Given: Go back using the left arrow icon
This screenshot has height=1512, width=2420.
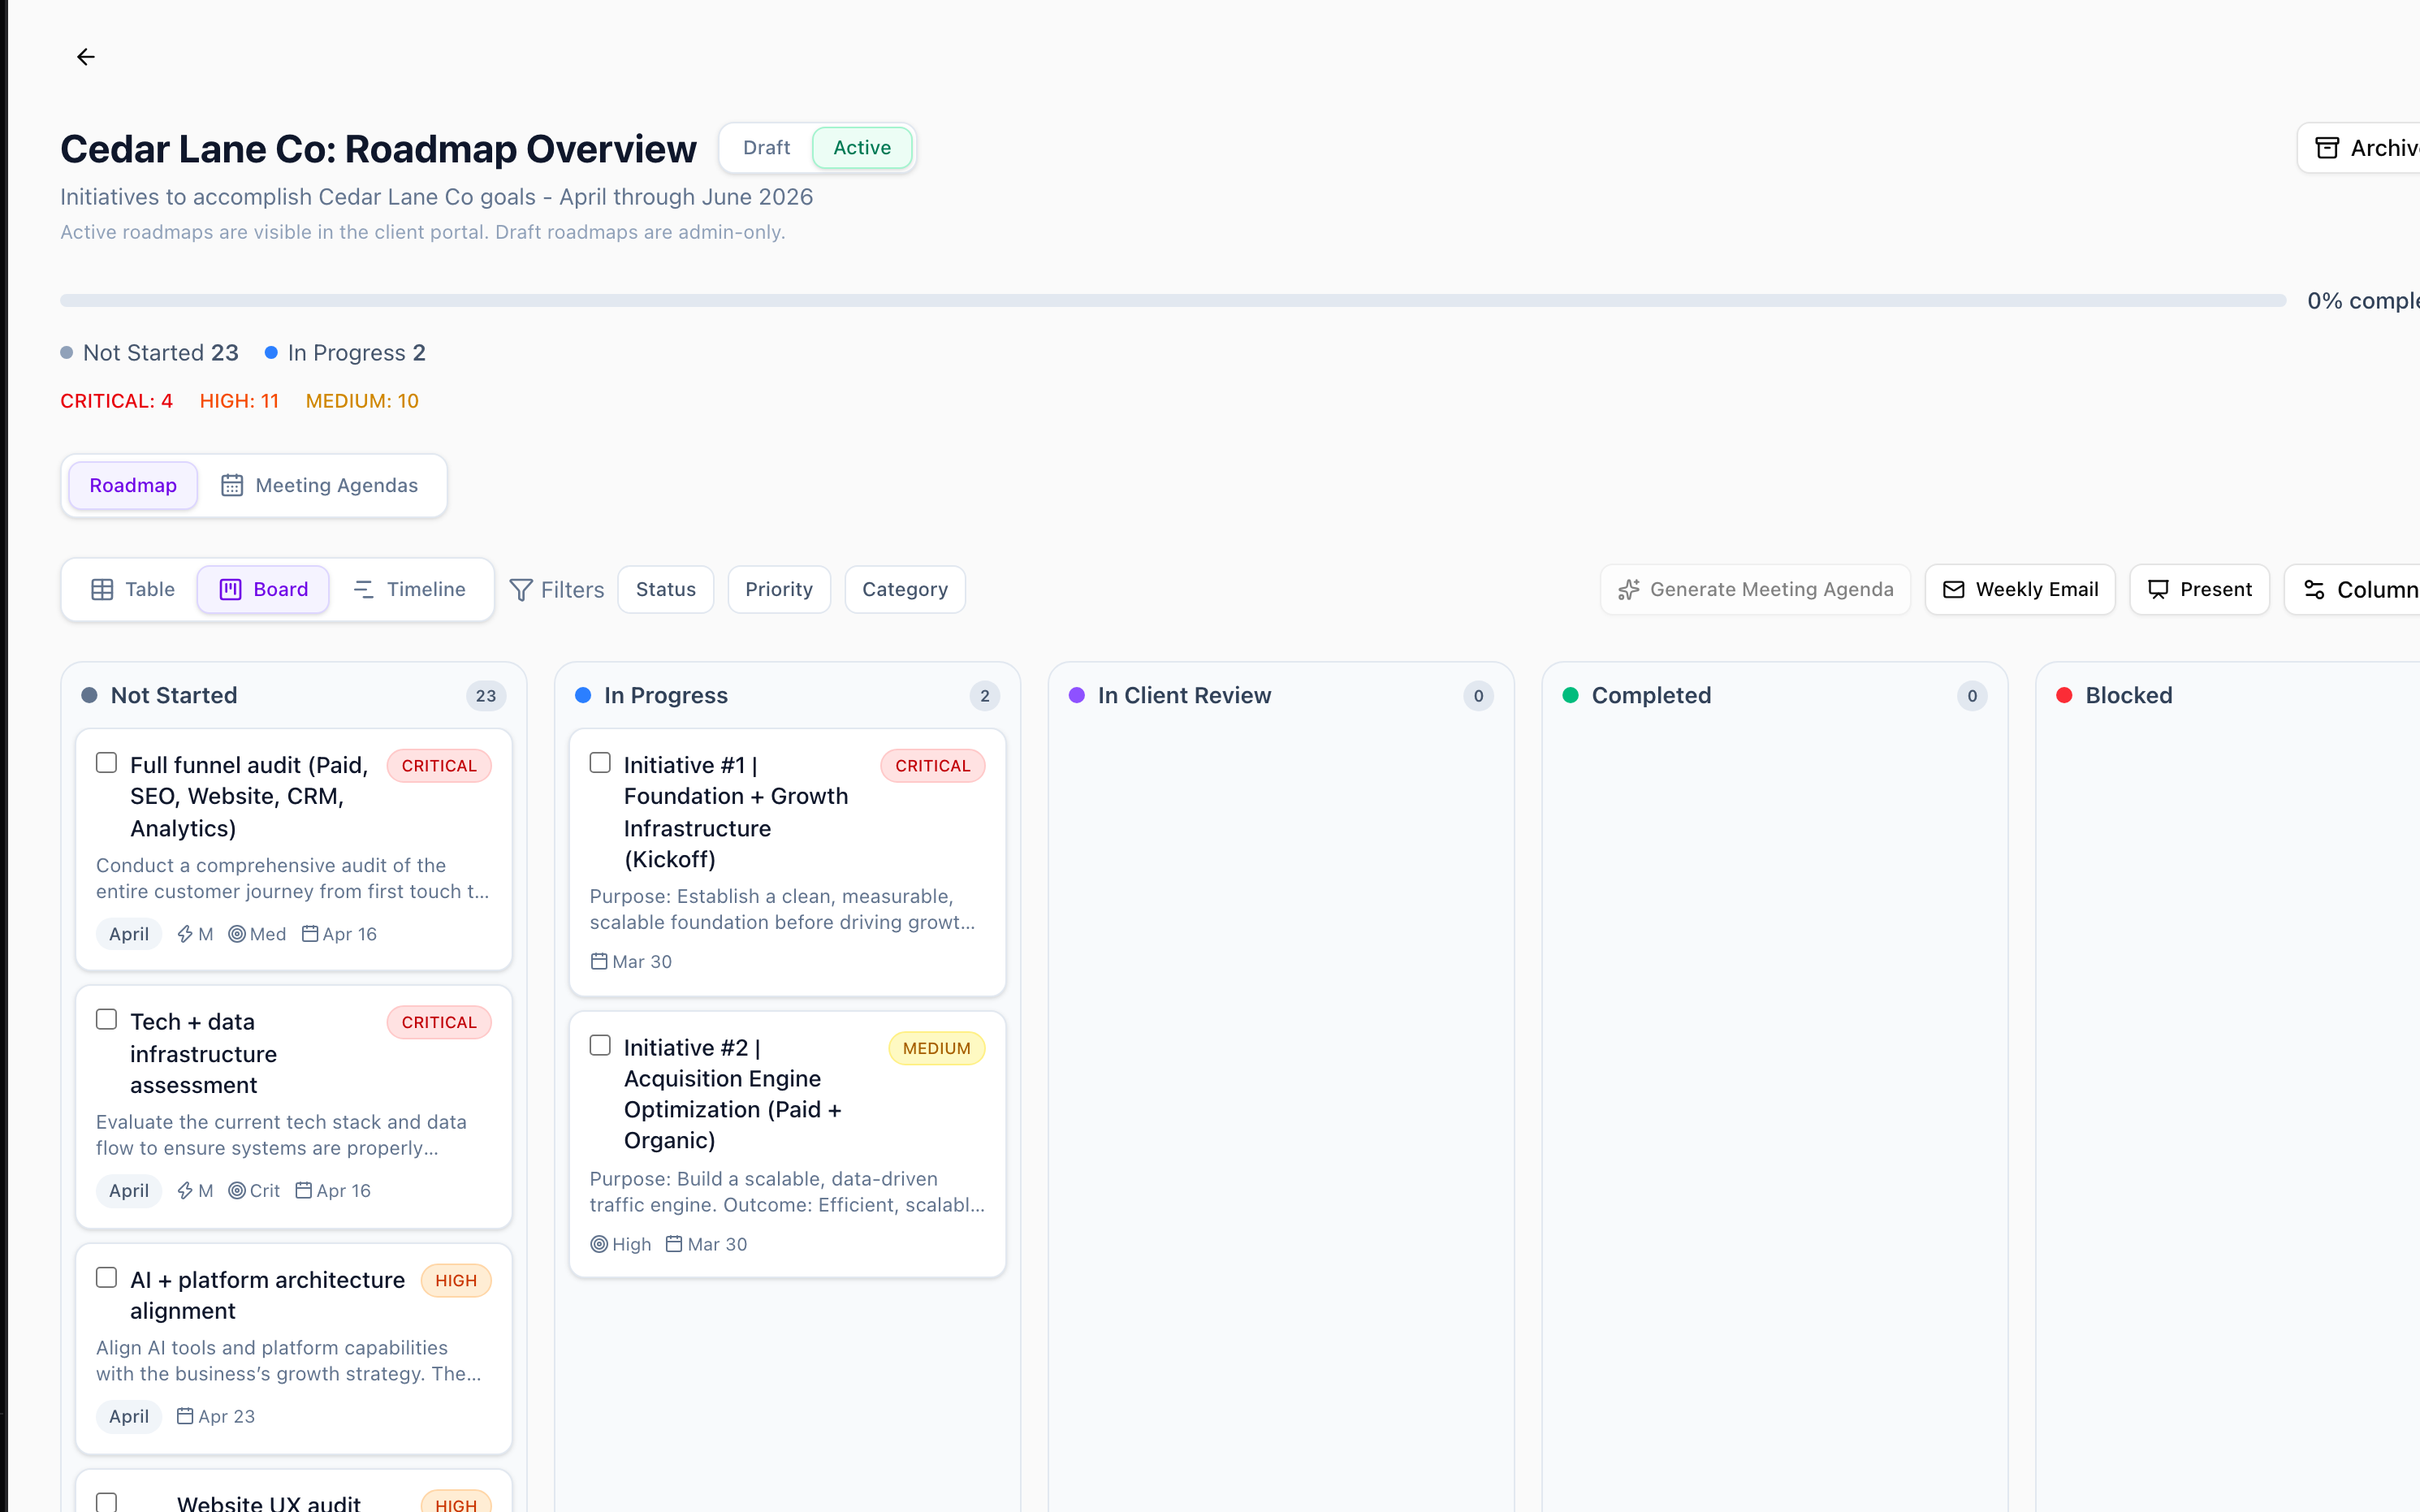Looking at the screenshot, I should tap(86, 57).
